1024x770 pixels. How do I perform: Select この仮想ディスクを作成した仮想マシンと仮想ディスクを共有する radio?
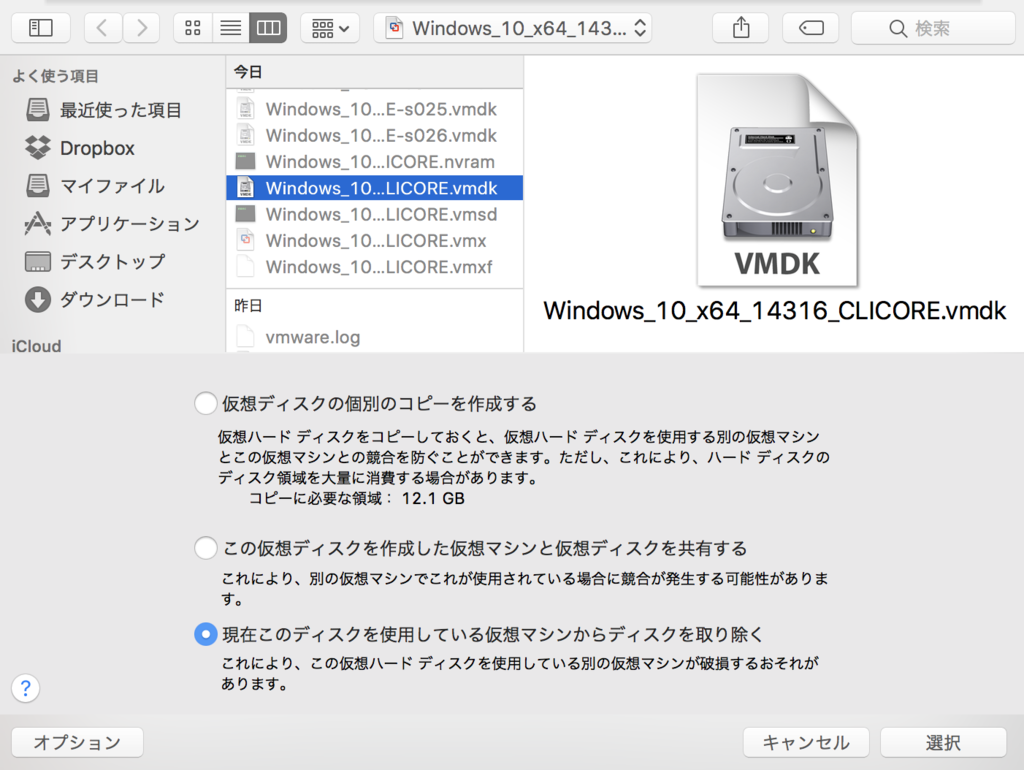206,548
